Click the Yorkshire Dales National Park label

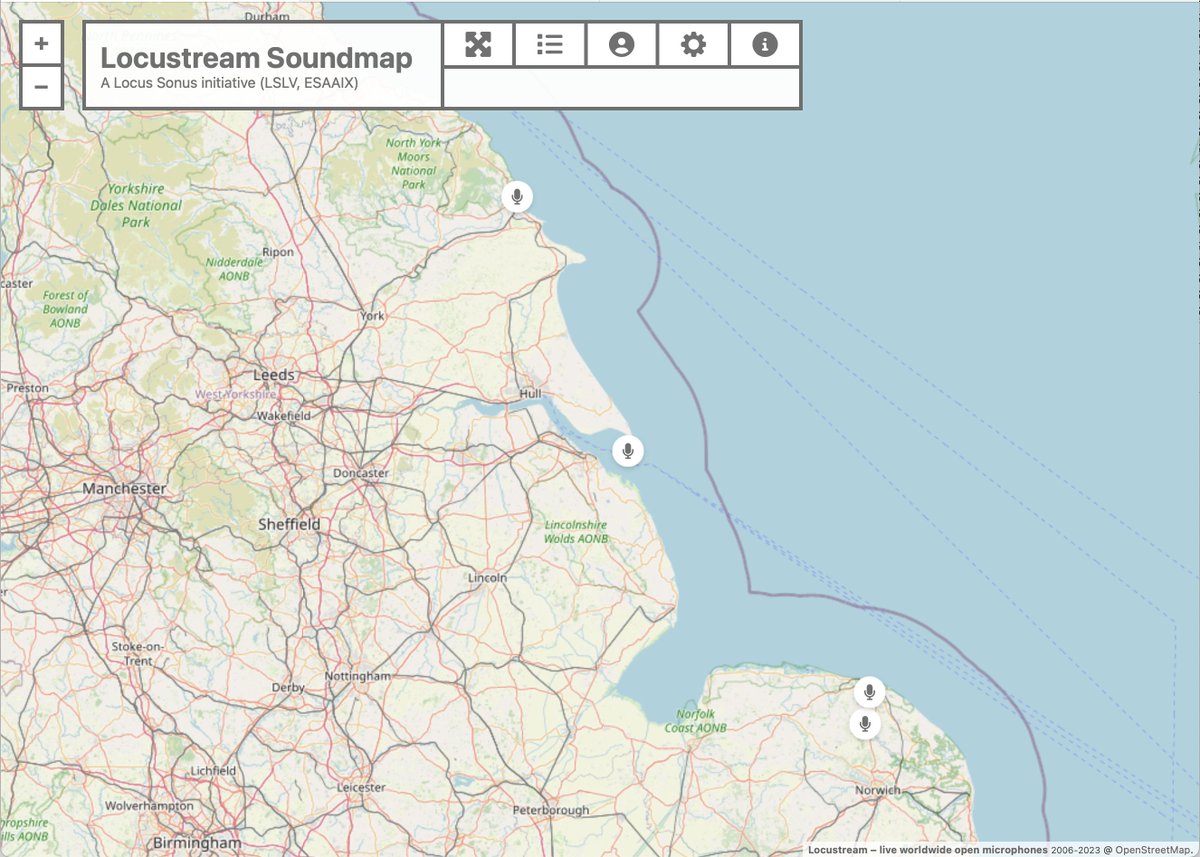pyautogui.click(x=136, y=205)
